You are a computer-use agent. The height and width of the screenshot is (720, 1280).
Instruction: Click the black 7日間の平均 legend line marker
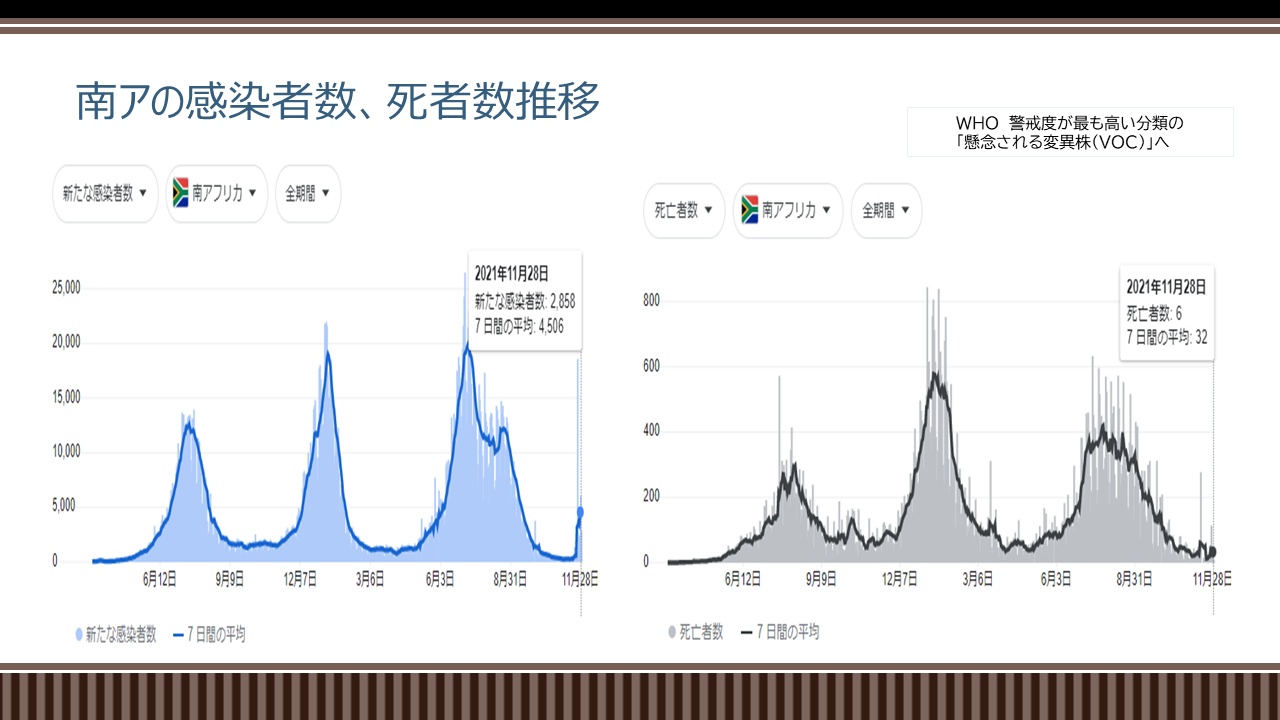coord(746,632)
